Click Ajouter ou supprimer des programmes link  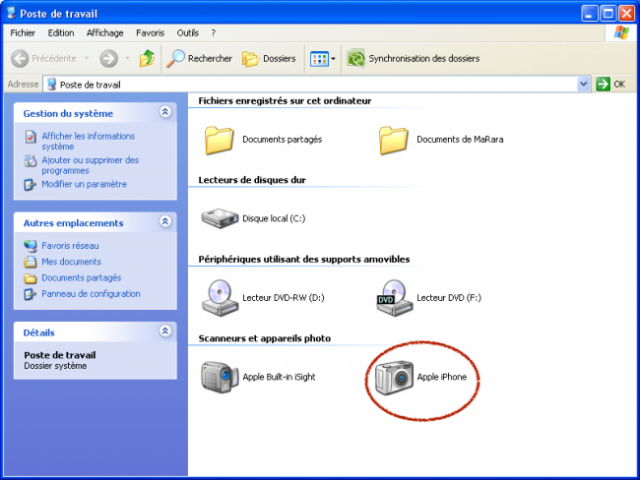pos(90,165)
